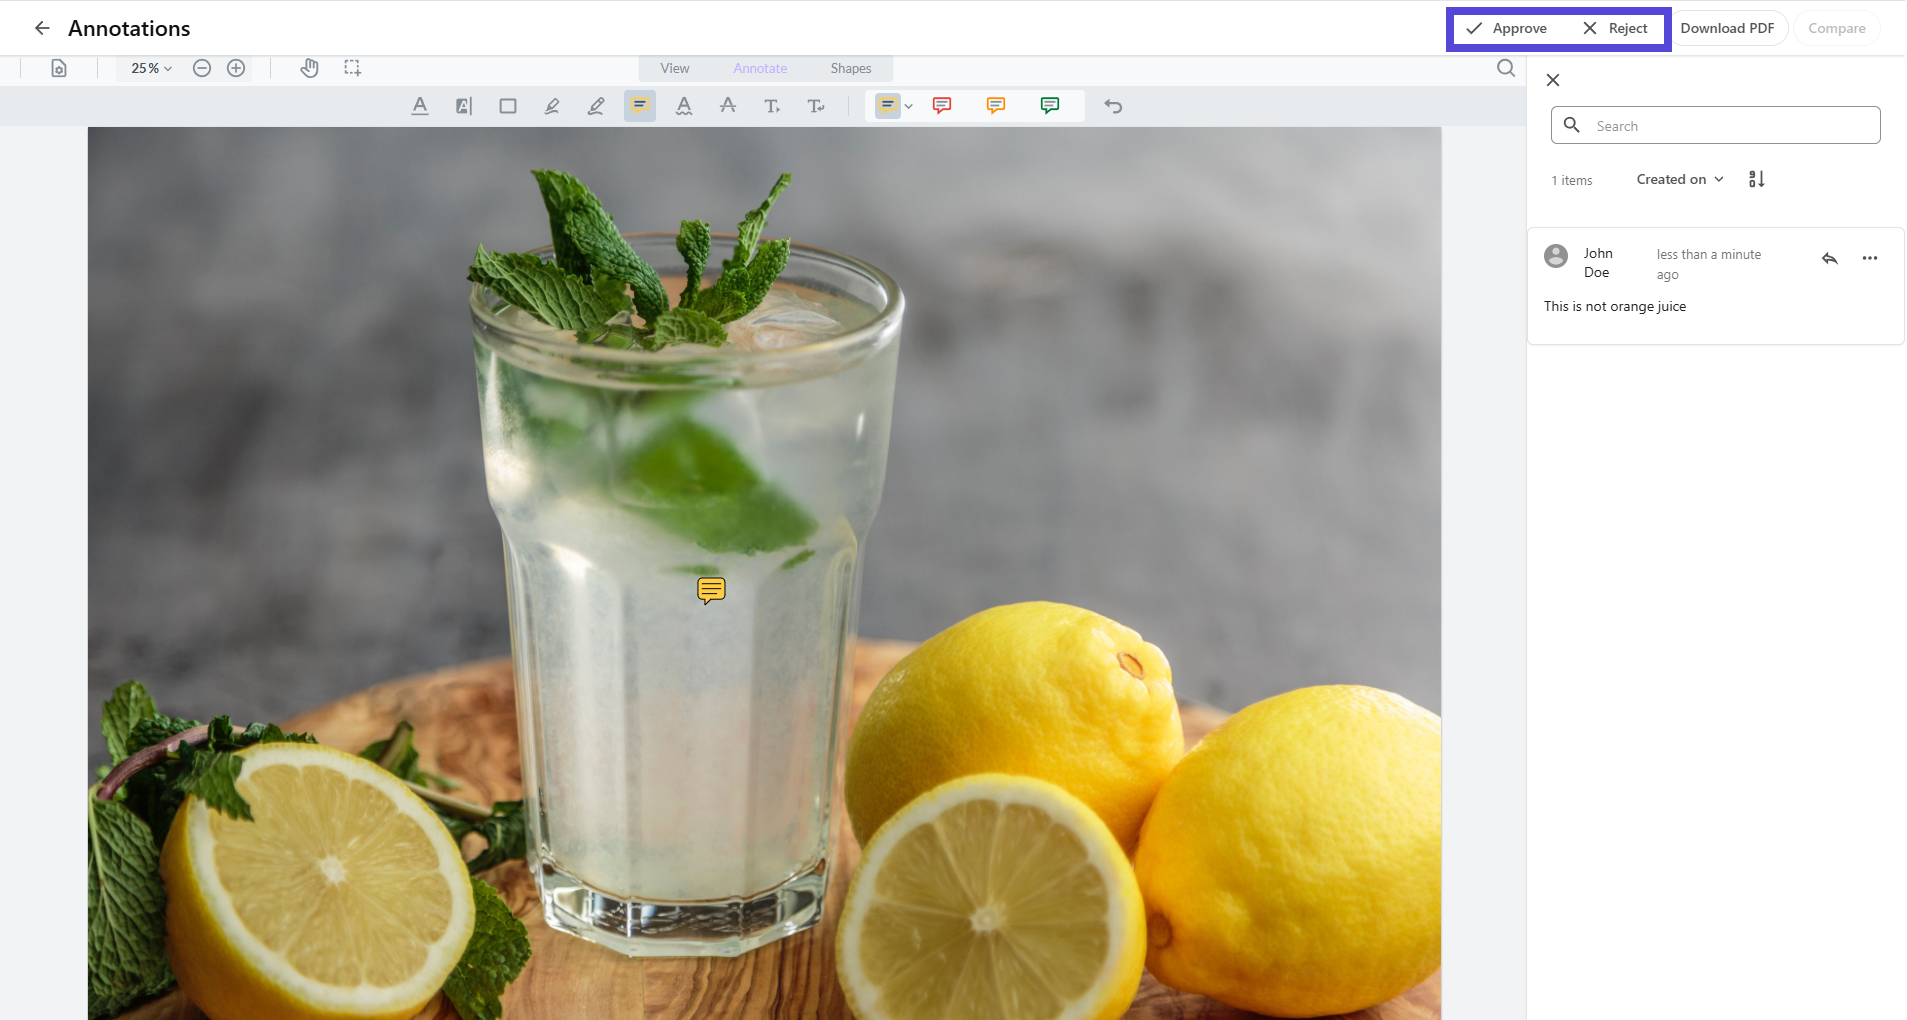Select the underline text tool
Viewport: 1907px width, 1020px height.
(x=420, y=106)
